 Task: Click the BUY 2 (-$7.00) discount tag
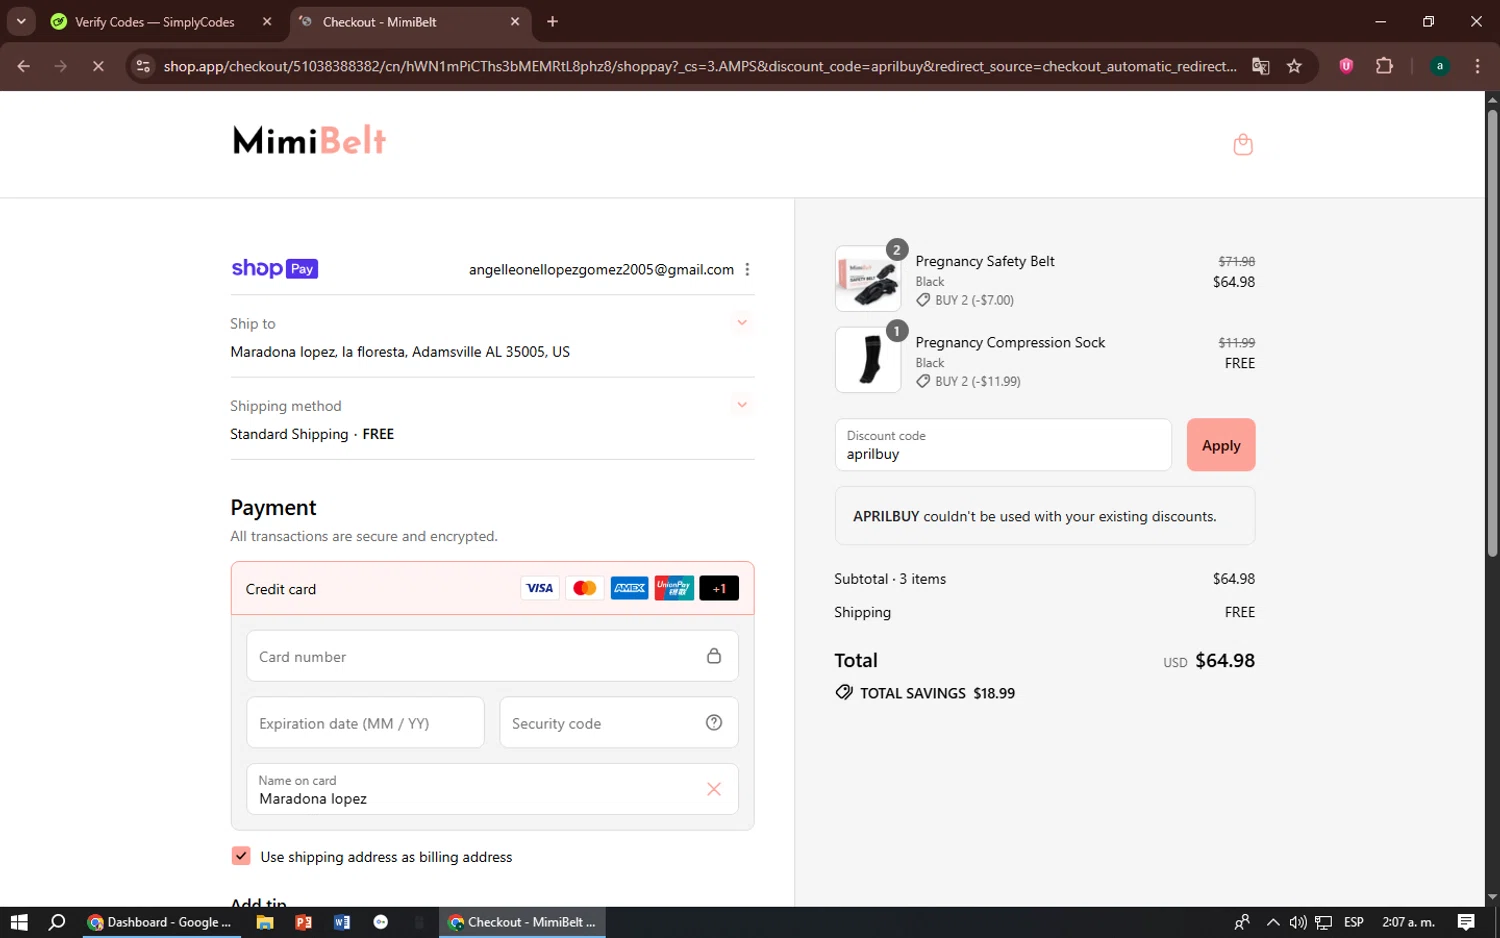[965, 300]
